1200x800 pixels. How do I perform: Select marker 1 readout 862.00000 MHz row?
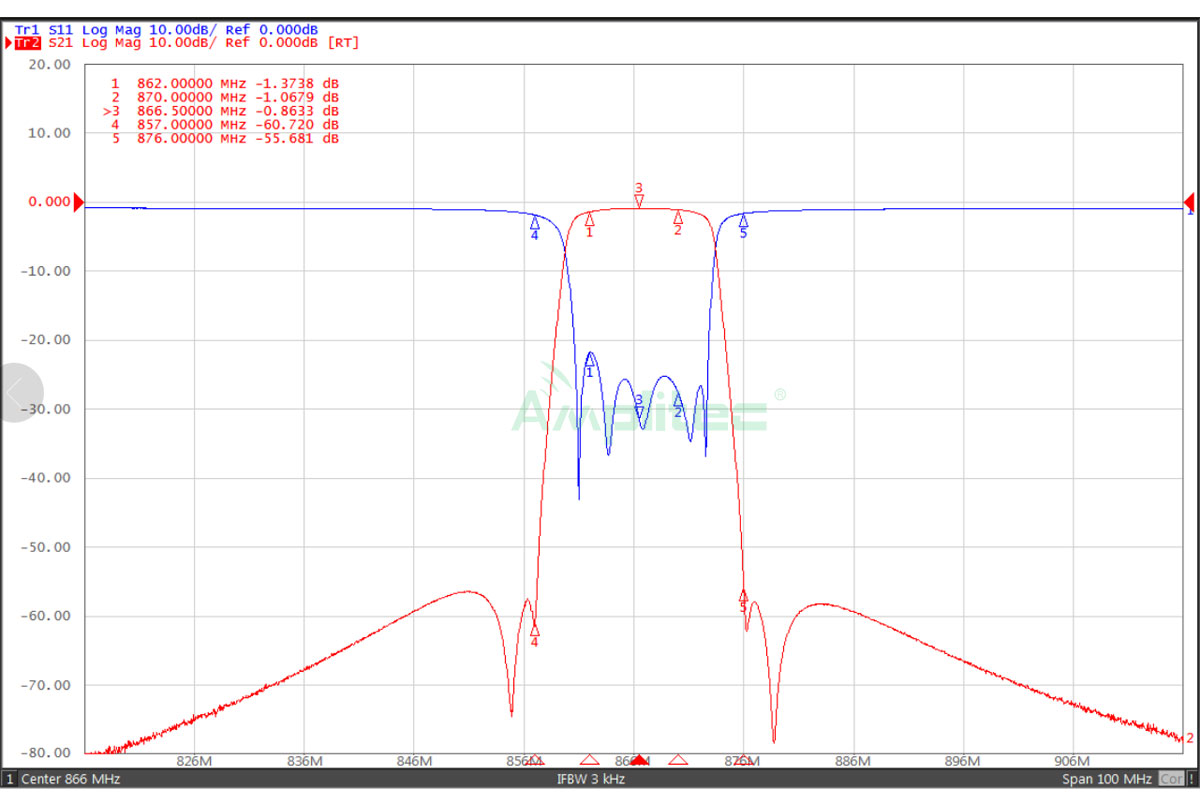[x=225, y=83]
